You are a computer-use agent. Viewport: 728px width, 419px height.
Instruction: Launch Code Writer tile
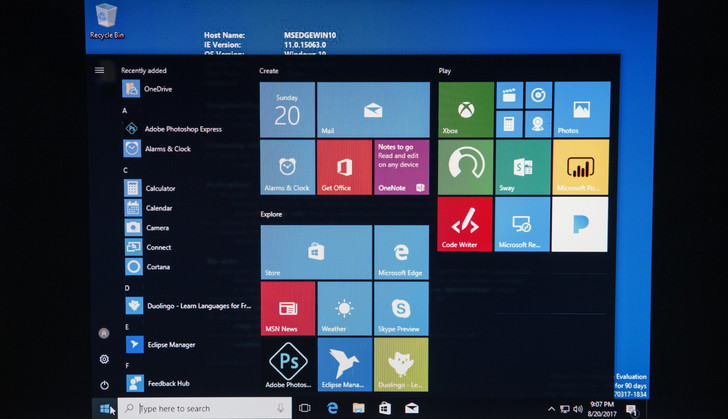coord(465,224)
